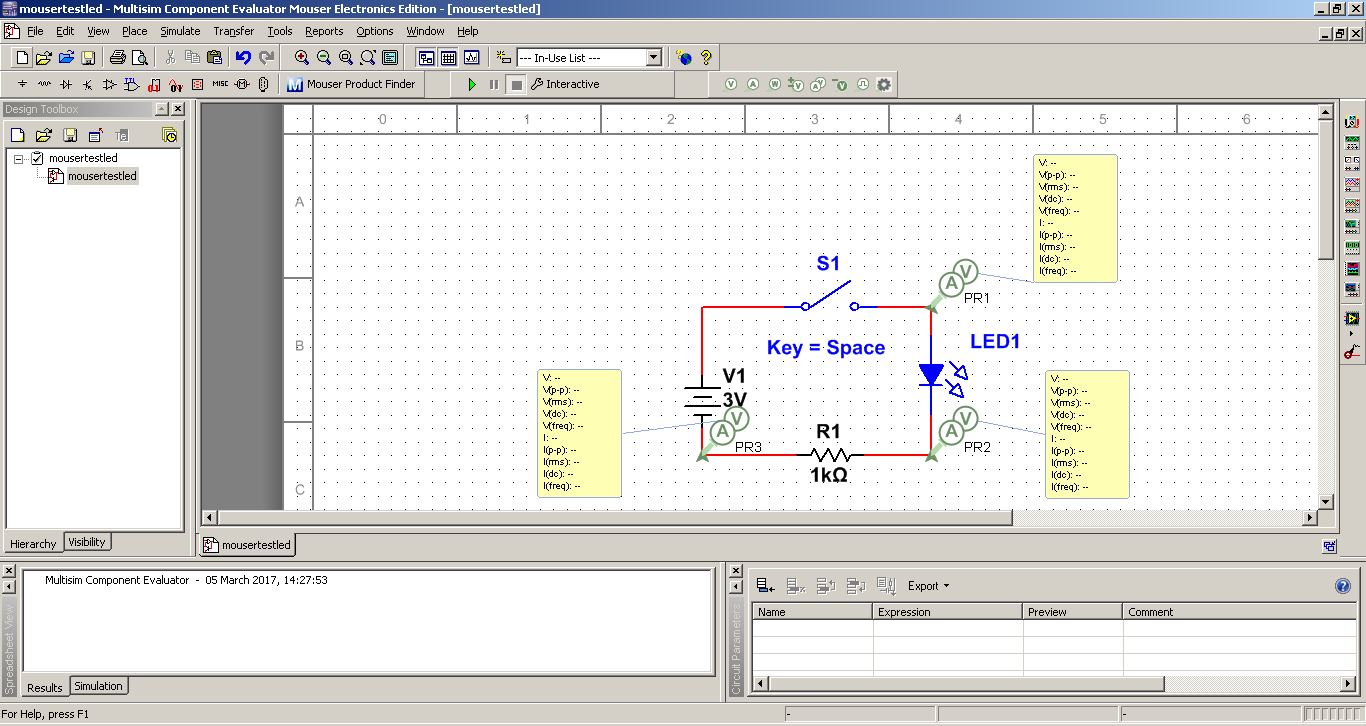Open the Transfer menu
Screen dimensions: 1366x726
234,31
